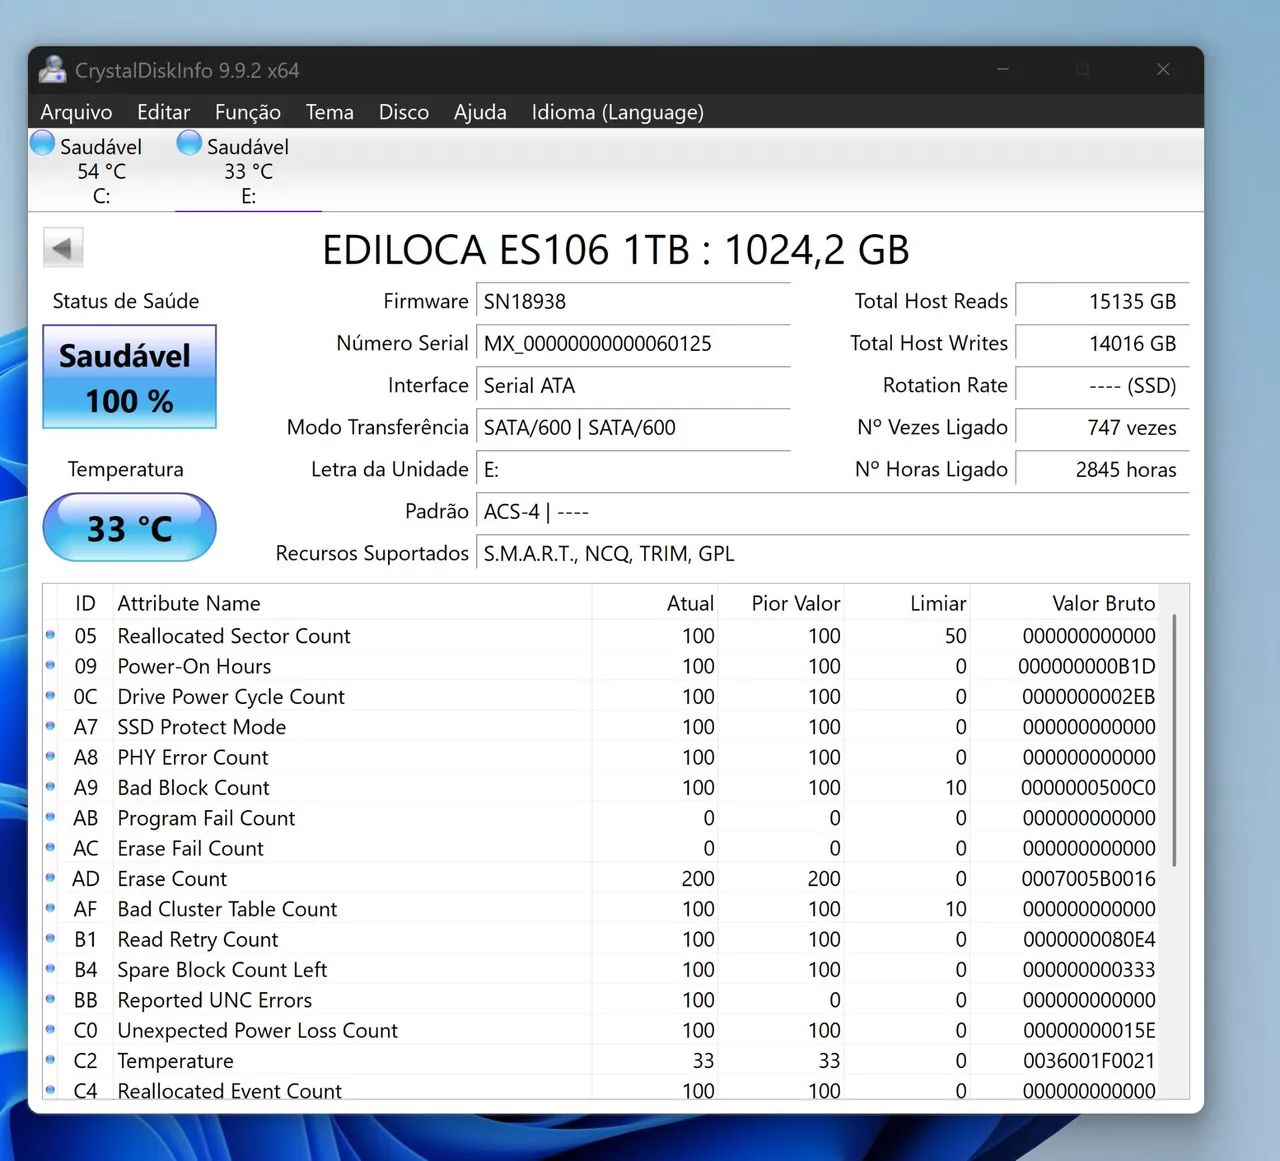
Task: Click the serial number field MX_00000000000060125
Action: point(633,344)
